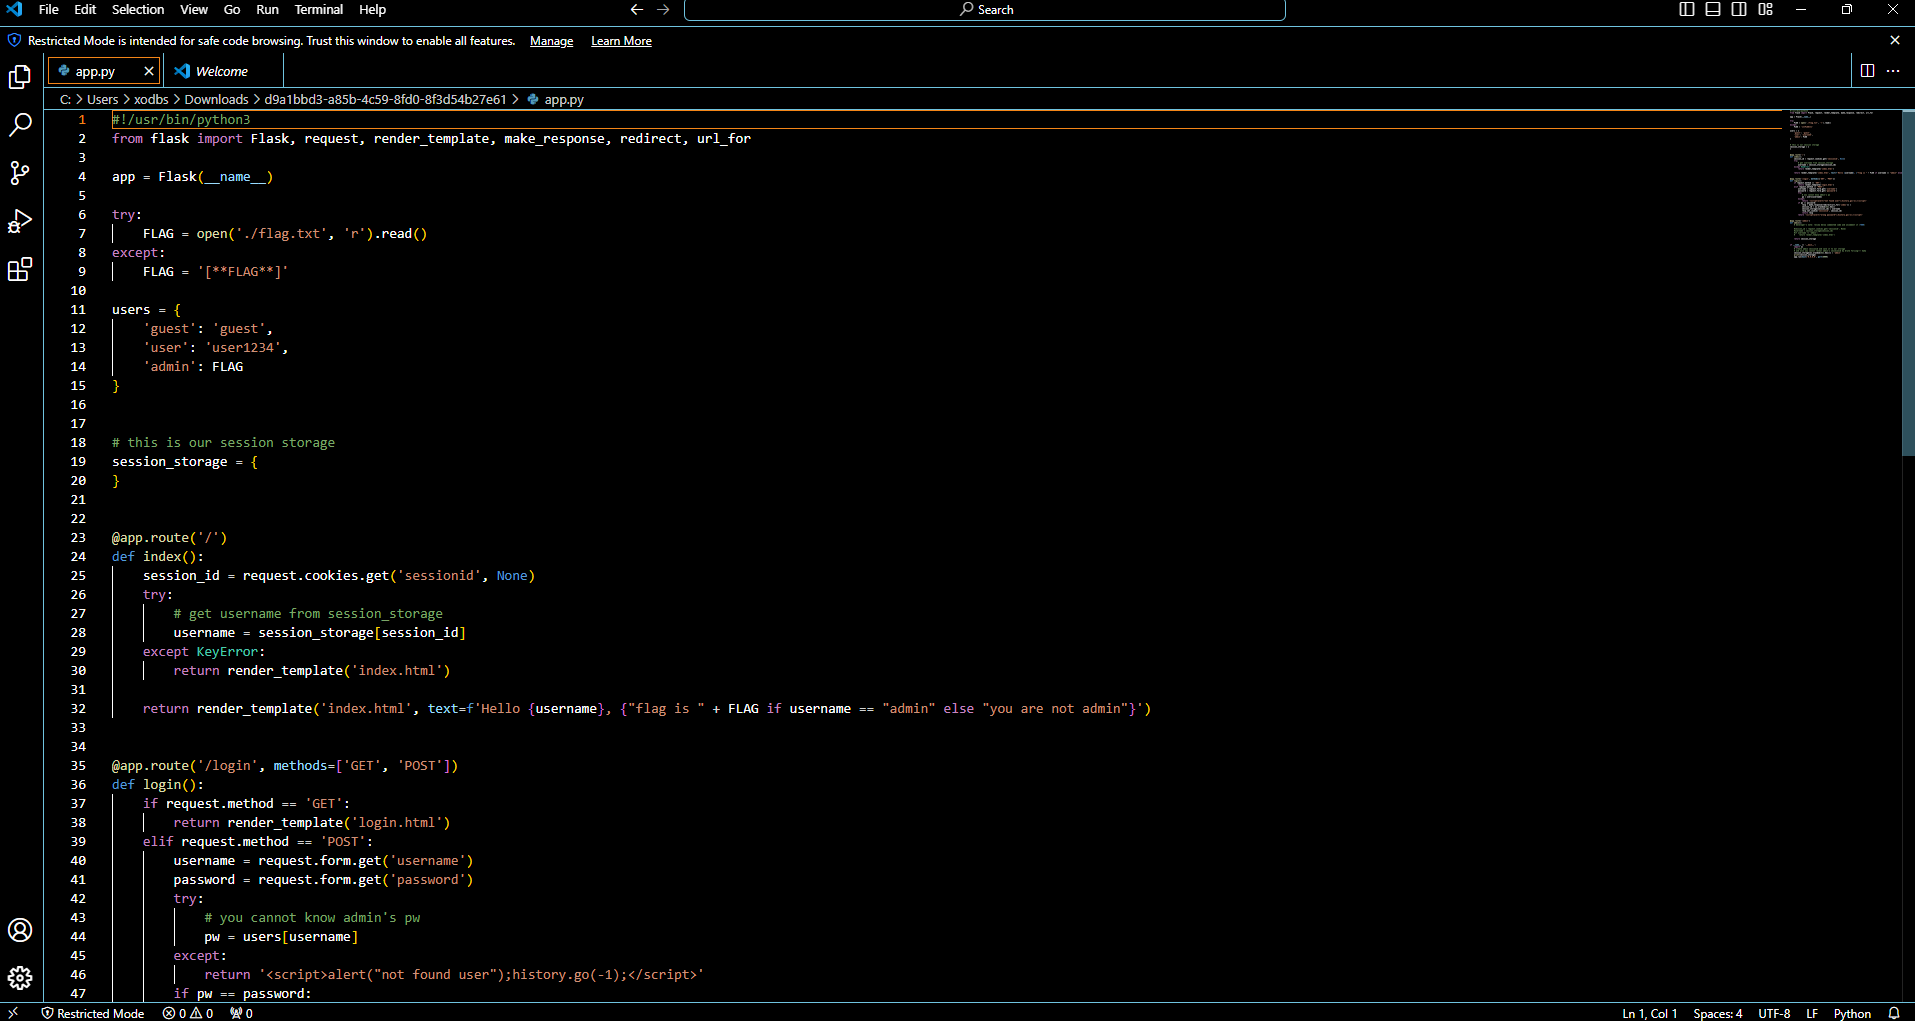Click the Learn More link in banner
The height and width of the screenshot is (1021, 1915).
pyautogui.click(x=621, y=41)
